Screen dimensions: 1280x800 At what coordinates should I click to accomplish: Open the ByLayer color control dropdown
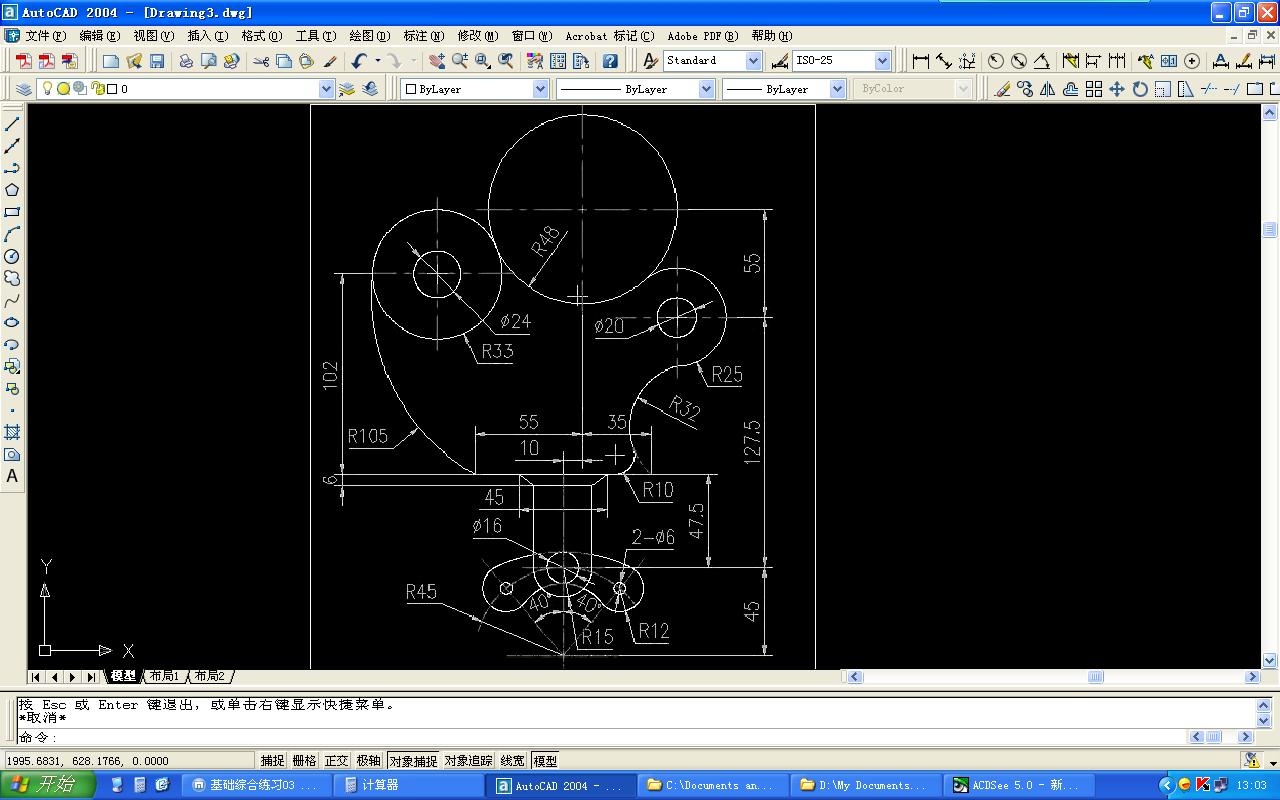click(x=541, y=89)
